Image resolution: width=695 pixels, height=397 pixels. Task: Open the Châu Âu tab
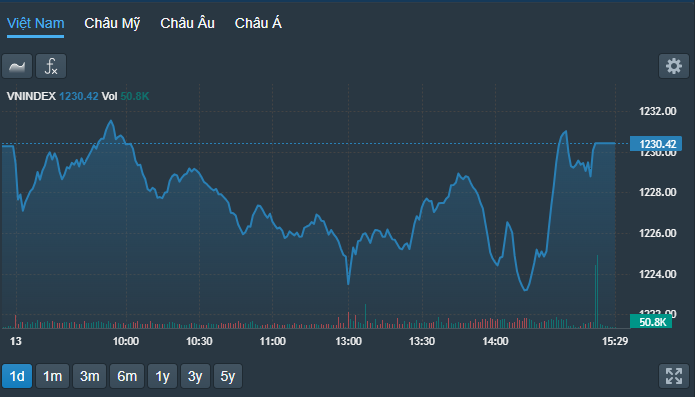click(187, 23)
